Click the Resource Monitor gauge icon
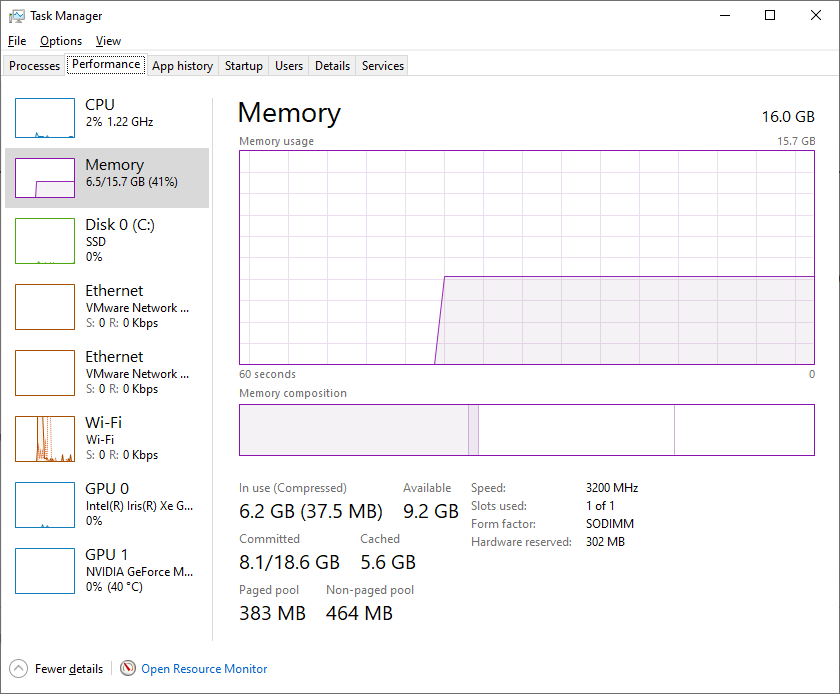 click(128, 668)
